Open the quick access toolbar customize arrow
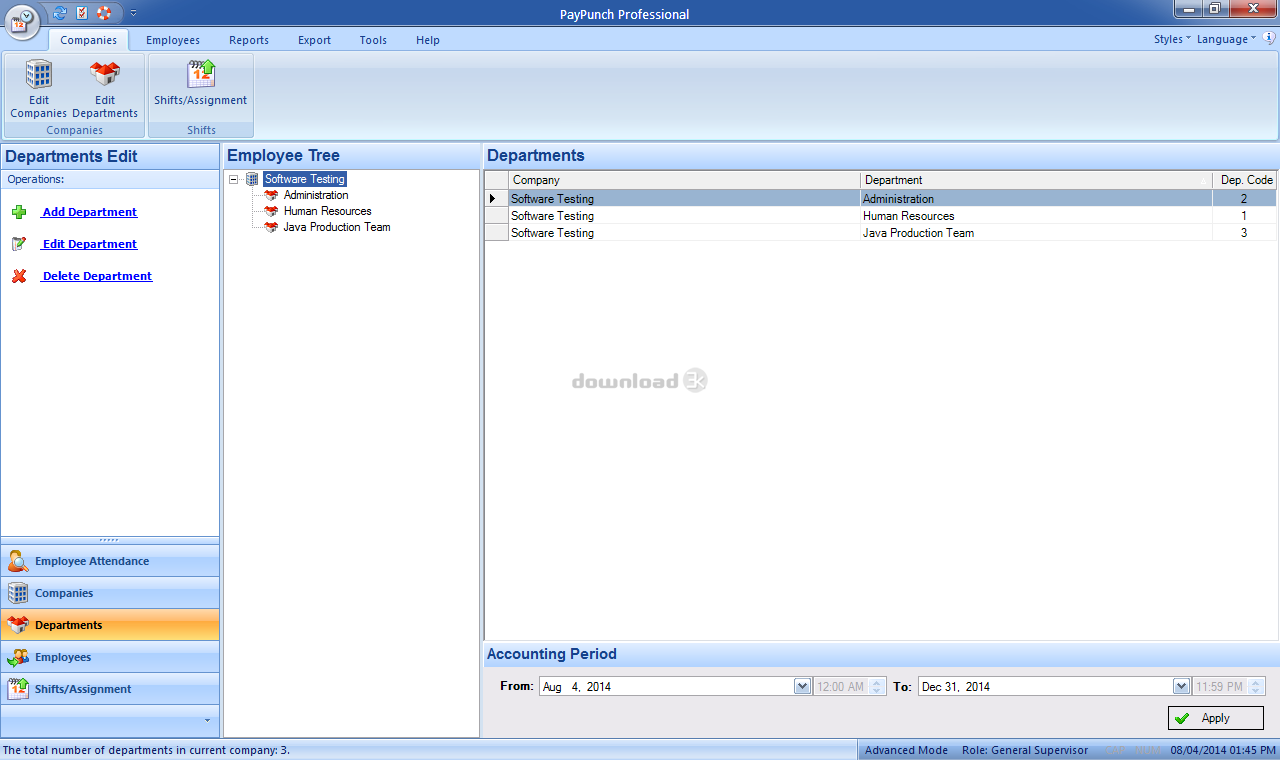The image size is (1280, 760). click(134, 13)
